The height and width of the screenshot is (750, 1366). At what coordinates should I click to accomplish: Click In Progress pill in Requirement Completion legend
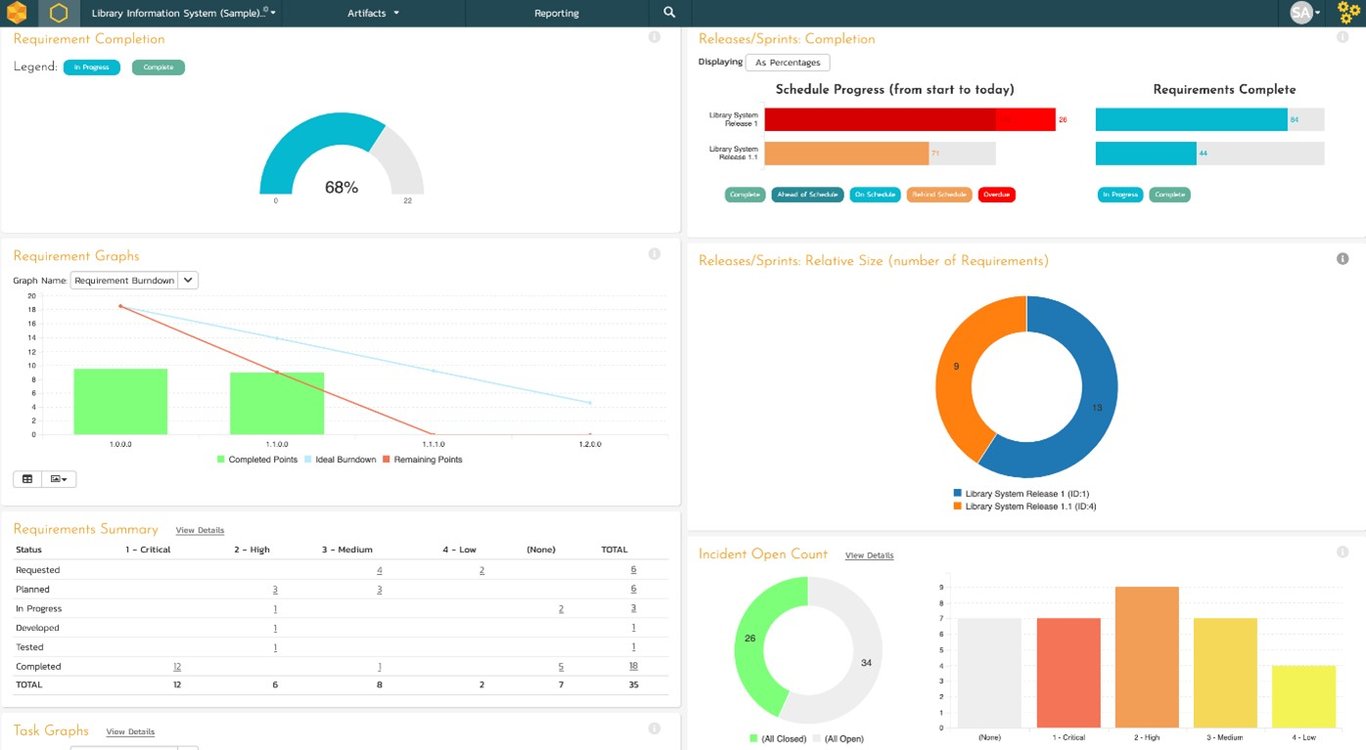92,67
